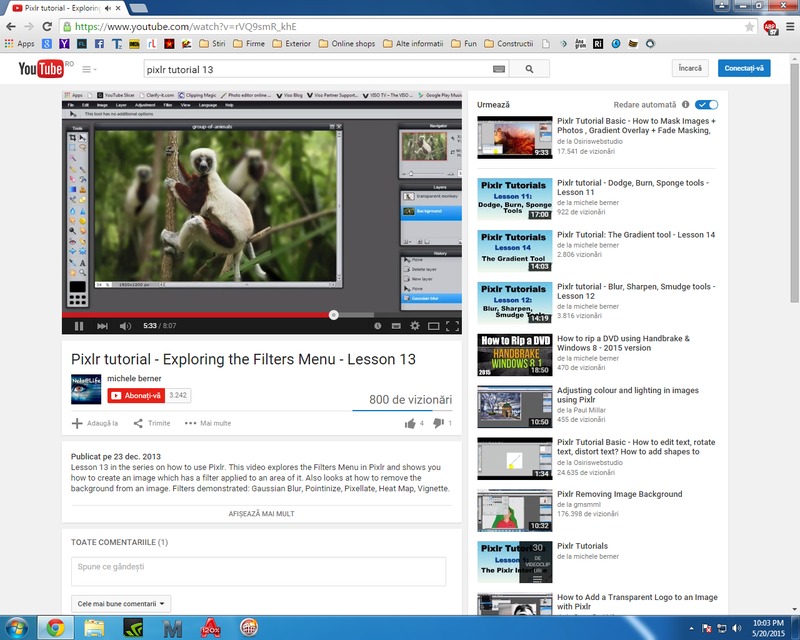The width and height of the screenshot is (800, 640).
Task: Enter fullscreen mode in the player
Action: coord(453,326)
